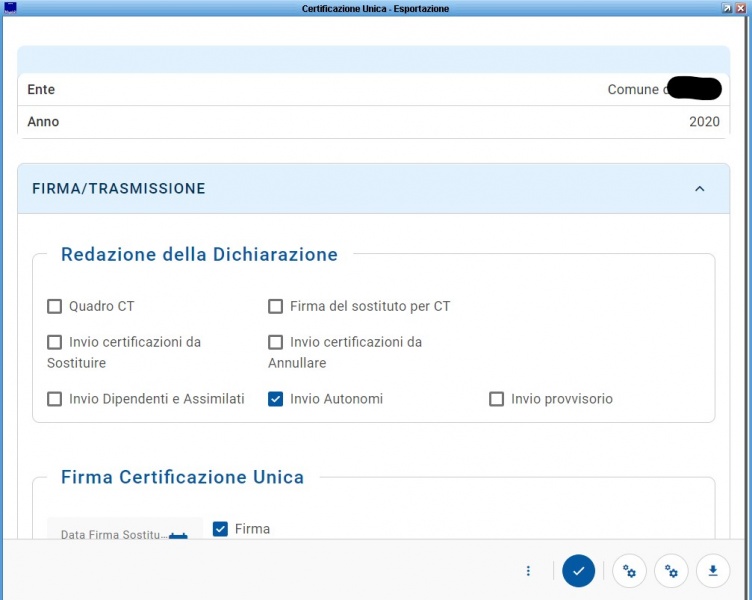Screen dimensions: 752x600
Task: Uncheck the Invio Autonomi checkbox
Action: tap(276, 399)
